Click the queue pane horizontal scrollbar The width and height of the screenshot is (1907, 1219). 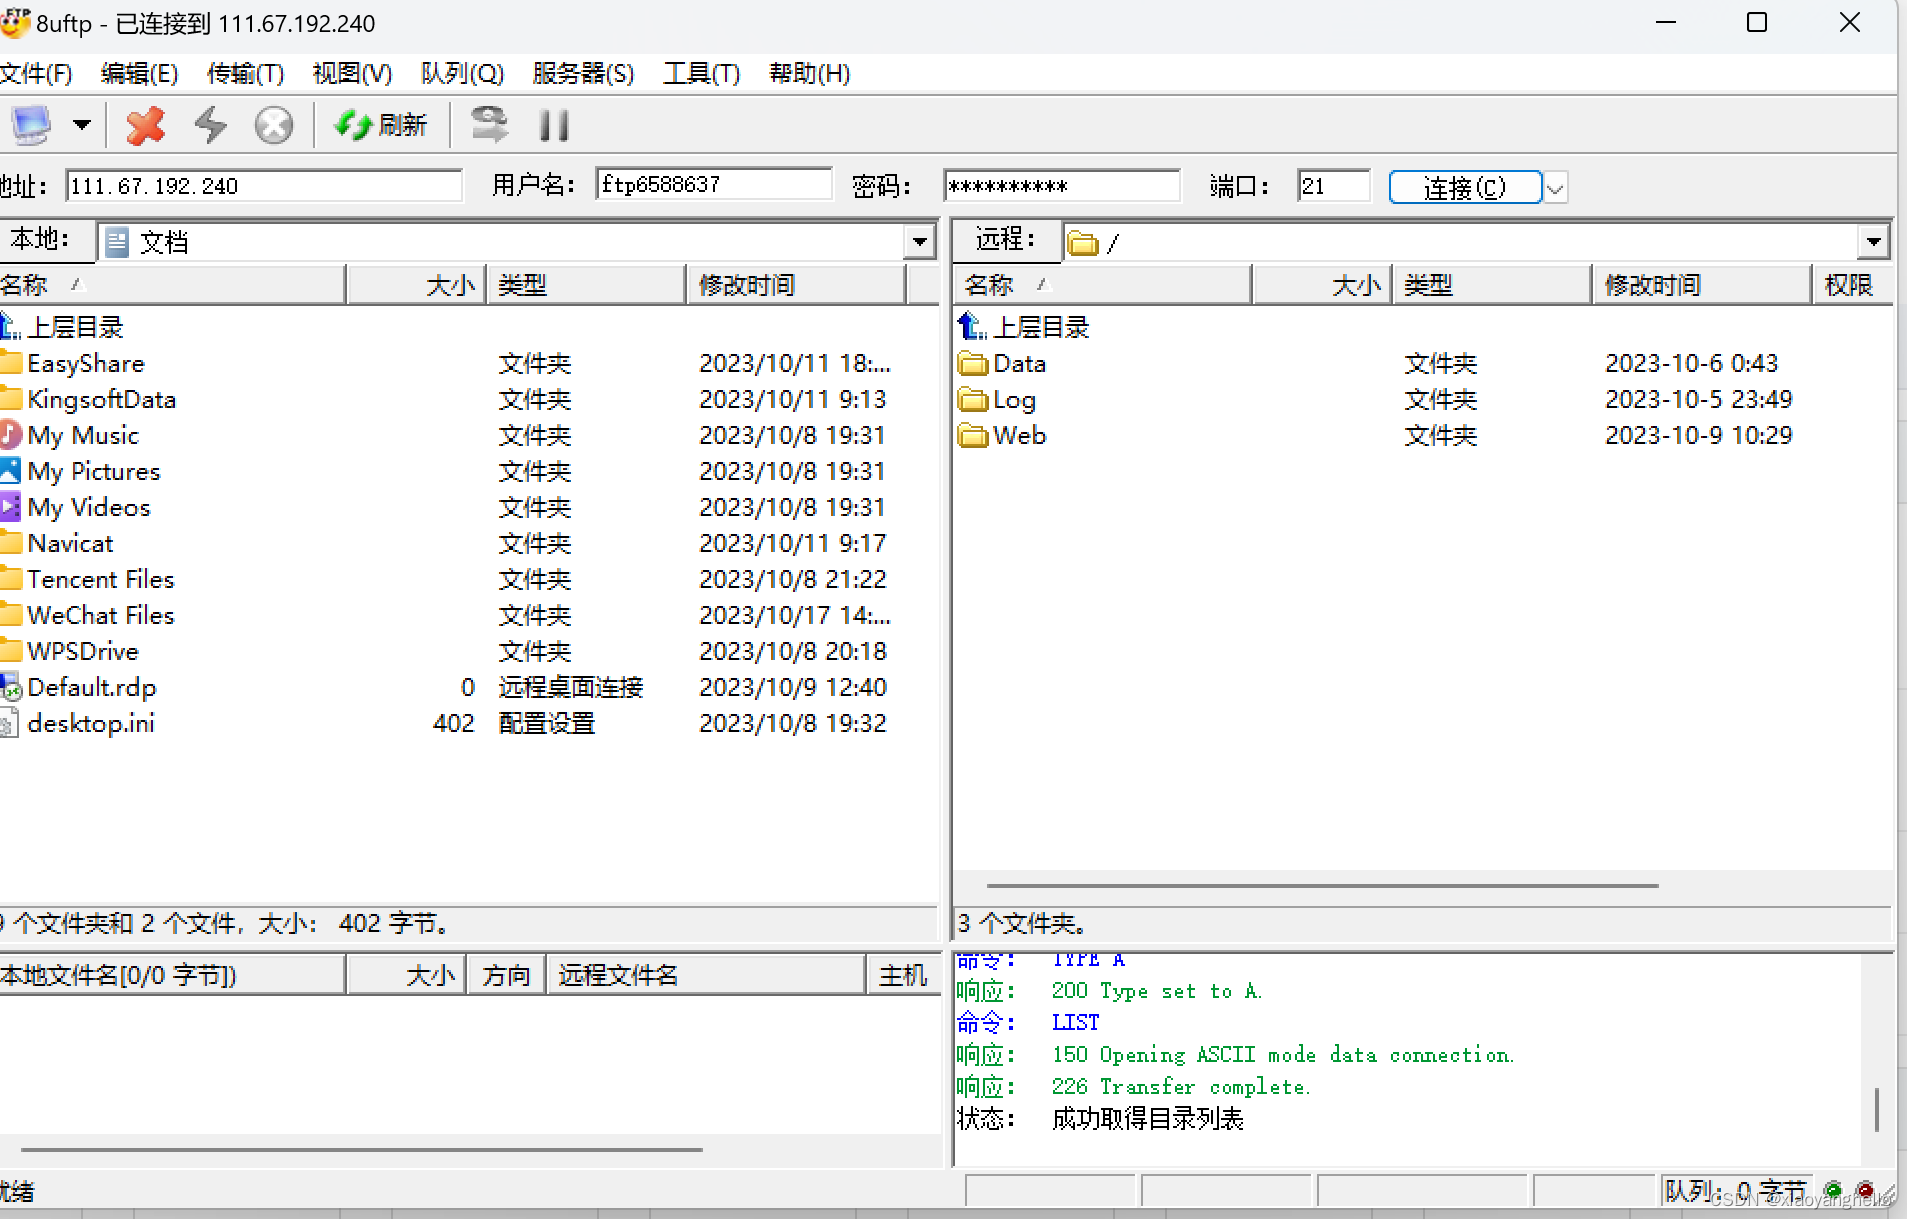point(362,1150)
